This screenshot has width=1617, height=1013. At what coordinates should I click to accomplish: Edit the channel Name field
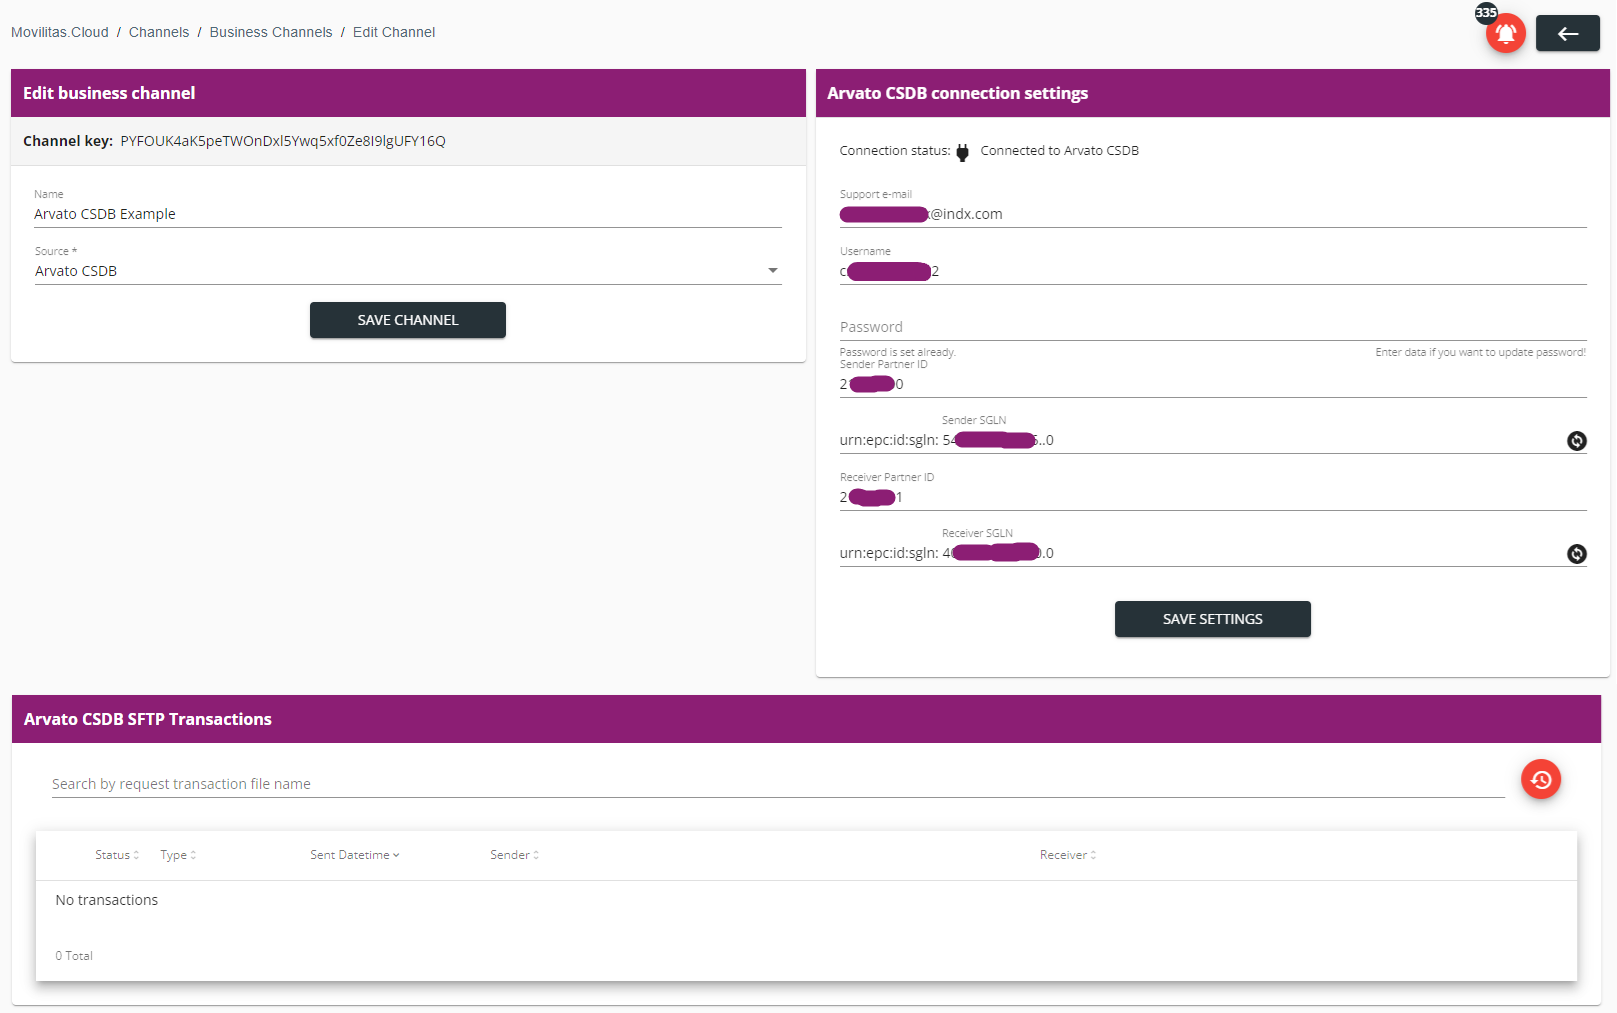click(408, 214)
